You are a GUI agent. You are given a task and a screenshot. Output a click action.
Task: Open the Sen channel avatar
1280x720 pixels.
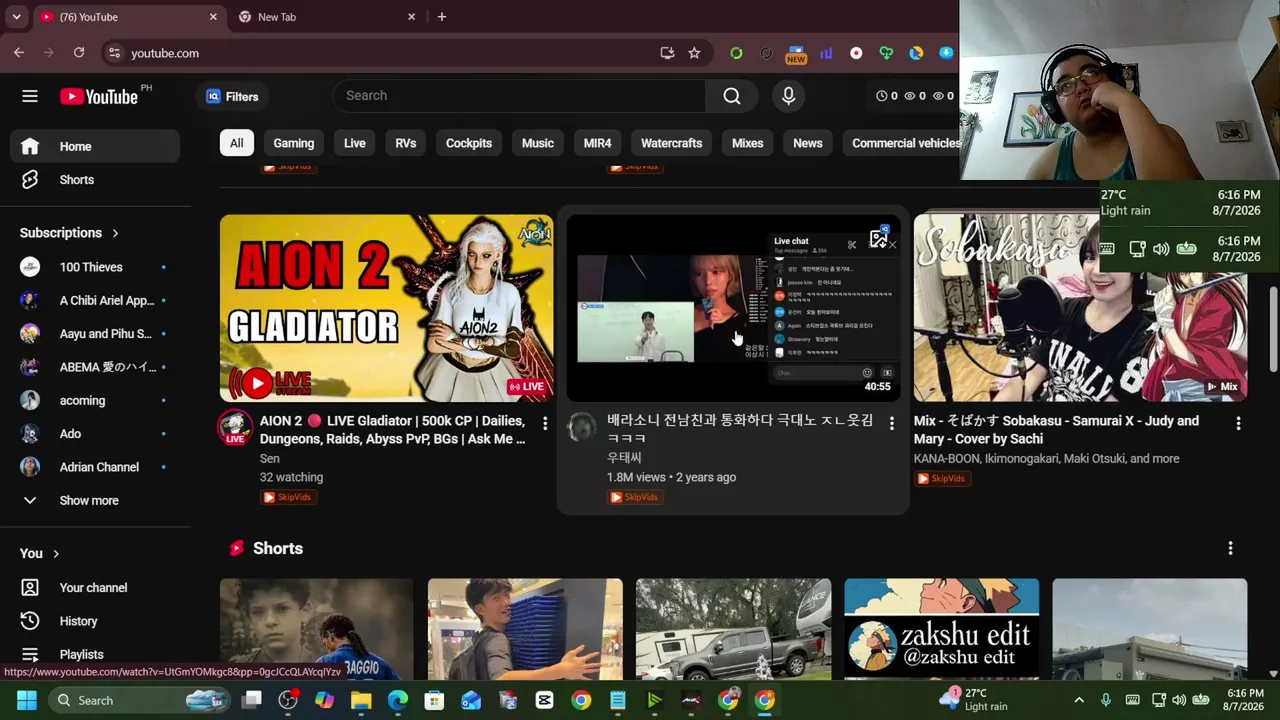[235, 428]
